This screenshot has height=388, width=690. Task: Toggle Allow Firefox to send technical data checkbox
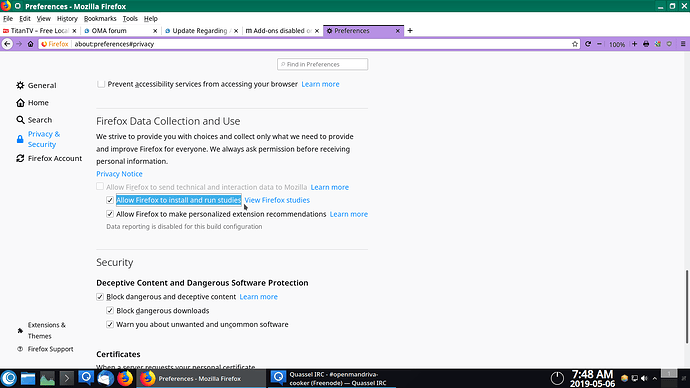[x=100, y=187]
